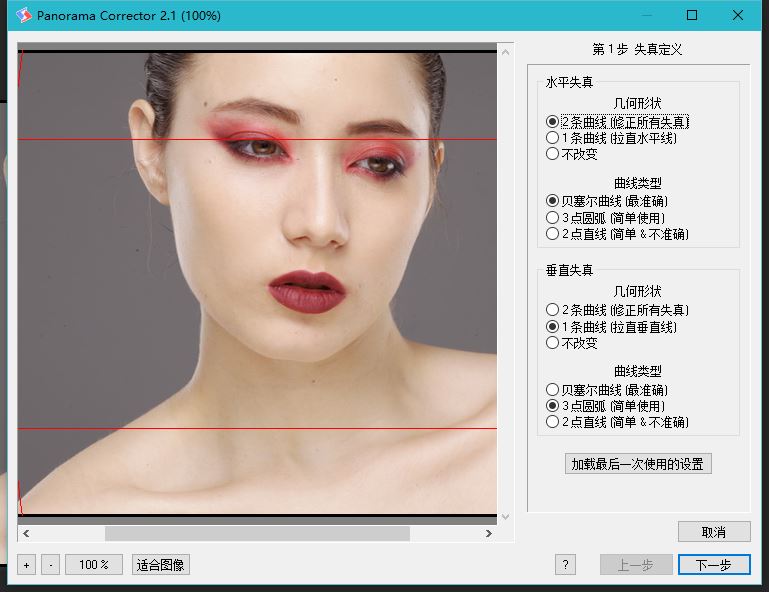Click the disabled 上一步 button
769x592 pixels.
(636, 565)
